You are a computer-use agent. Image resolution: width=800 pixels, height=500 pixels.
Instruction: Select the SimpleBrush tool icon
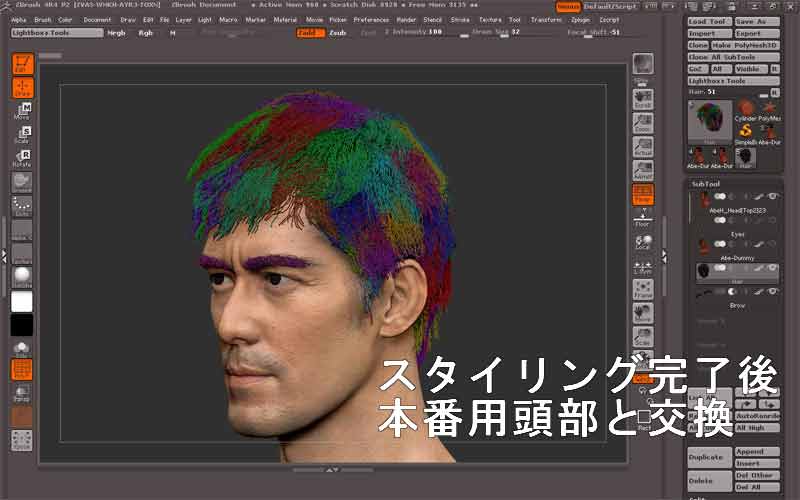[x=745, y=134]
